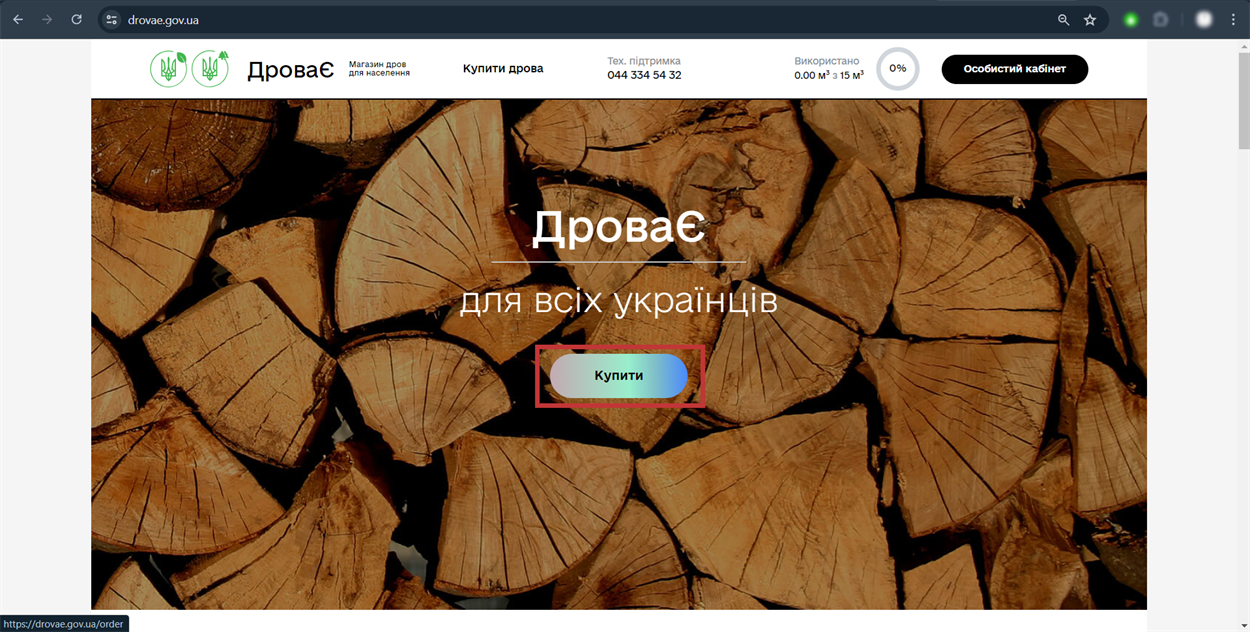Bookmark this page with the star icon
Image resolution: width=1250 pixels, height=632 pixels.
coord(1090,20)
